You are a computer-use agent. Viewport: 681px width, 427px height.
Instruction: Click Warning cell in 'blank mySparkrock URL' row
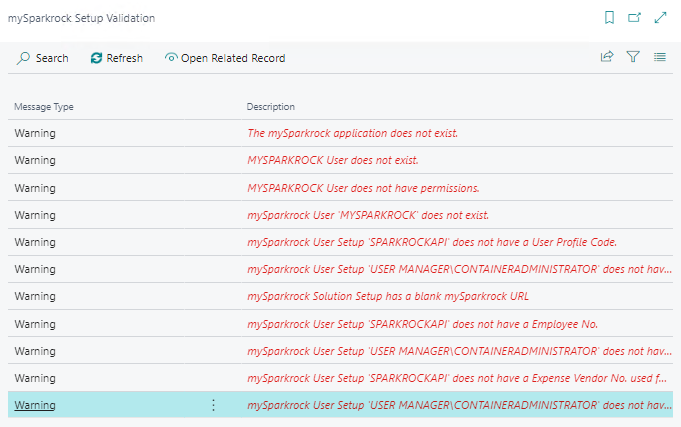point(35,296)
